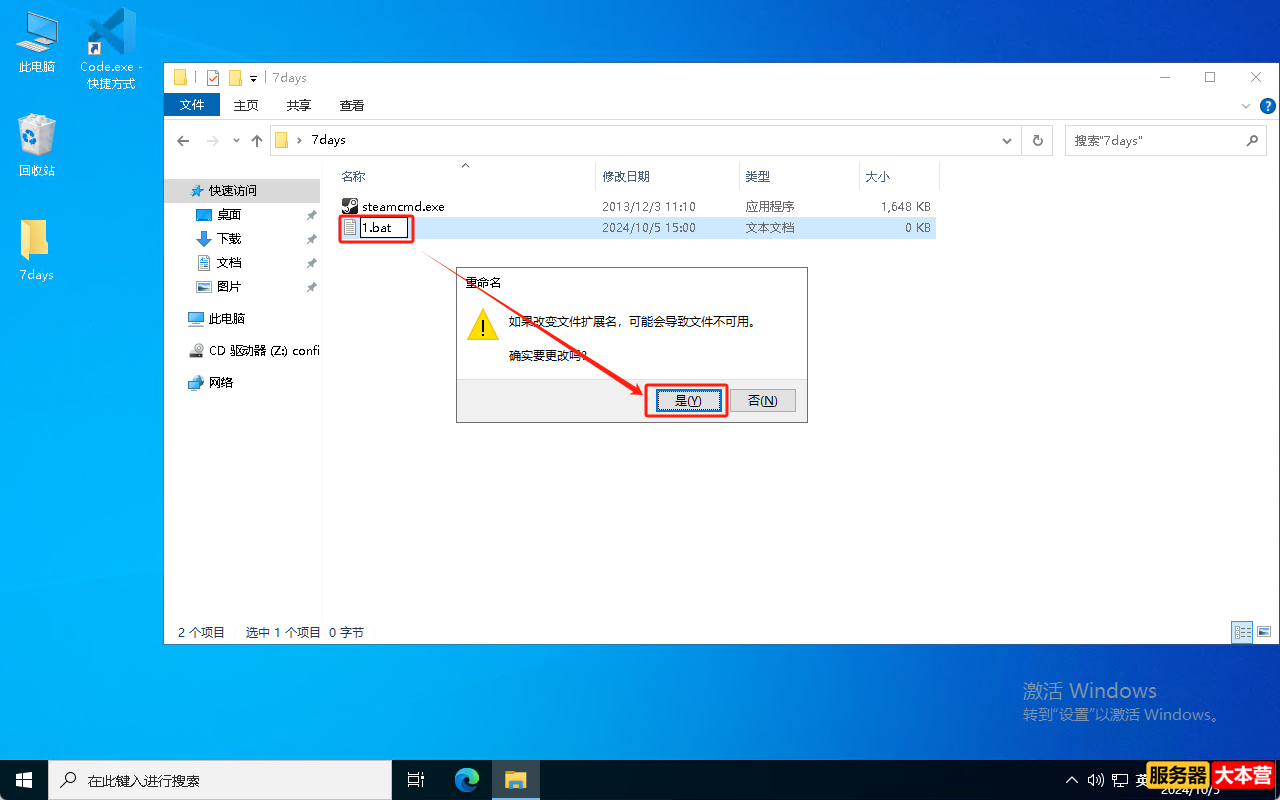Open the 共享 ribbon tab
The width and height of the screenshot is (1280, 800).
(299, 105)
